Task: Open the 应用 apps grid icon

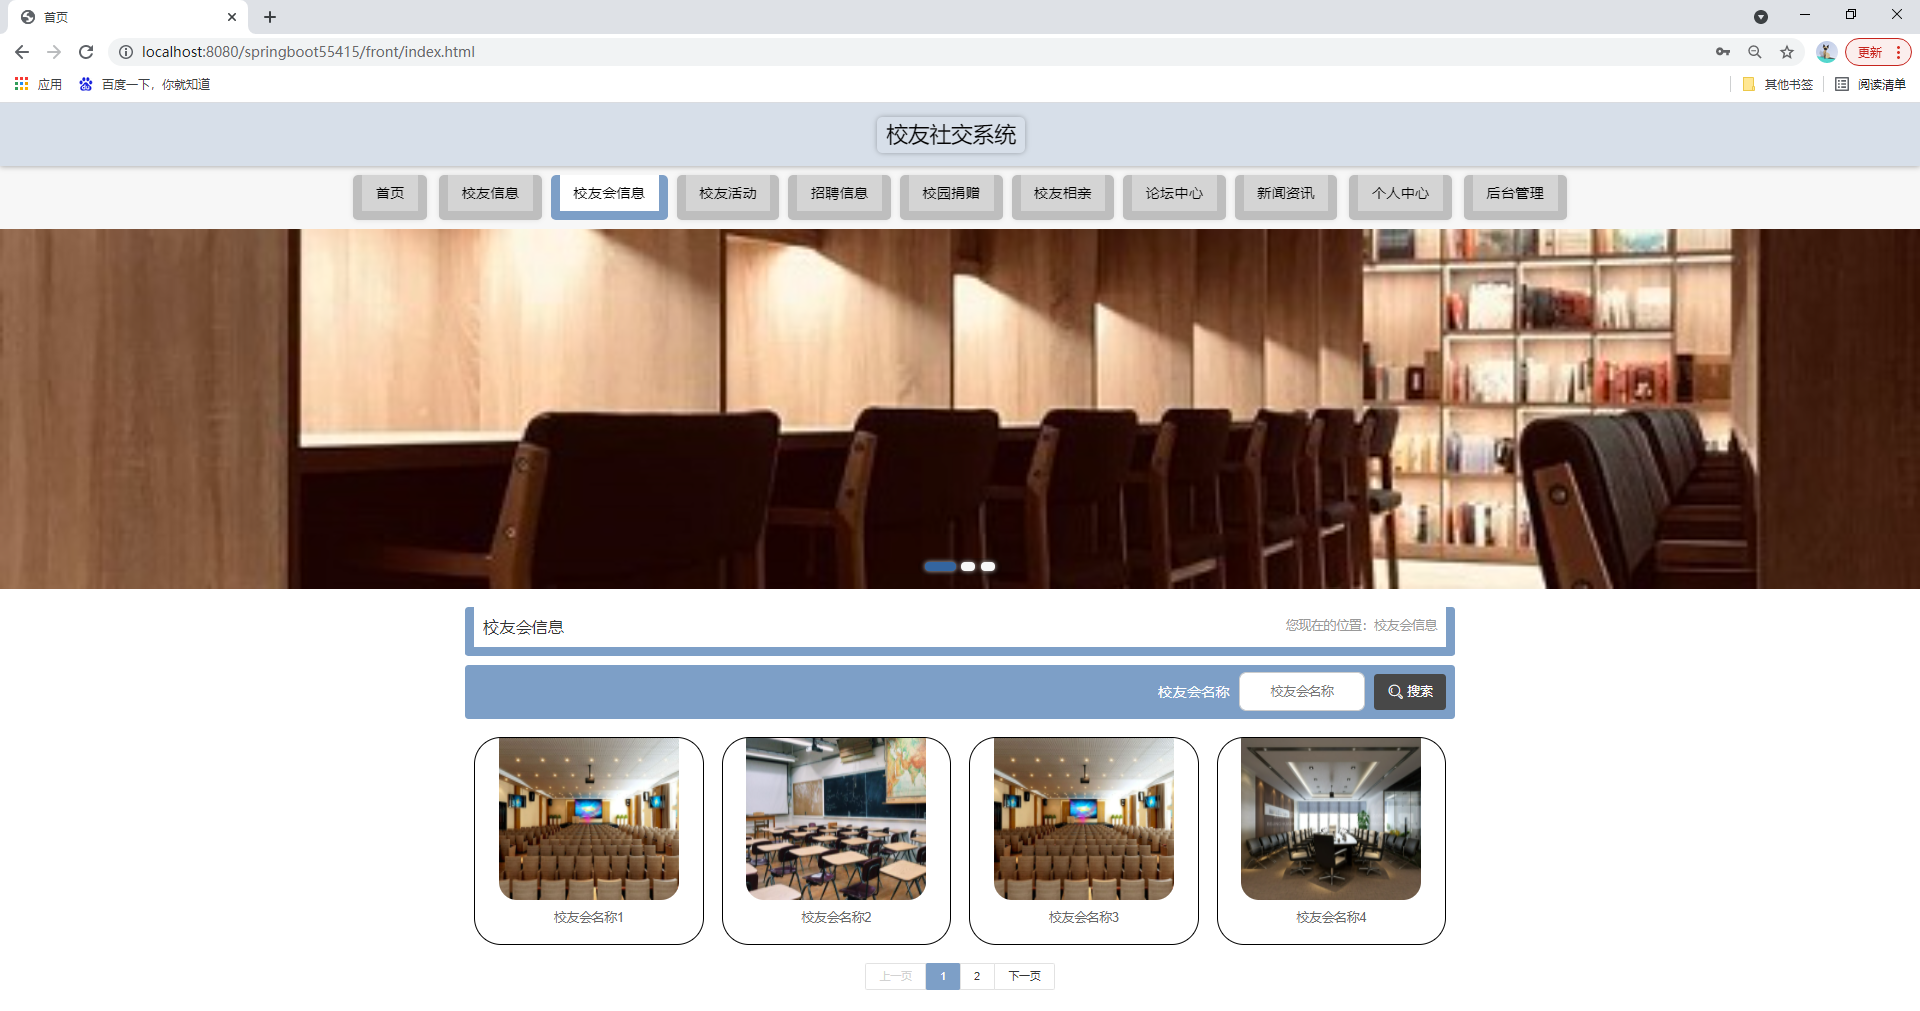Action: (21, 84)
